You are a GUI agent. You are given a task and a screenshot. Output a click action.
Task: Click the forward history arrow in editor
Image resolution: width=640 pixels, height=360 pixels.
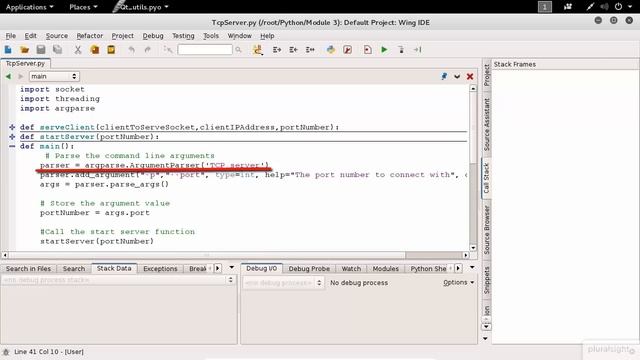pos(20,76)
